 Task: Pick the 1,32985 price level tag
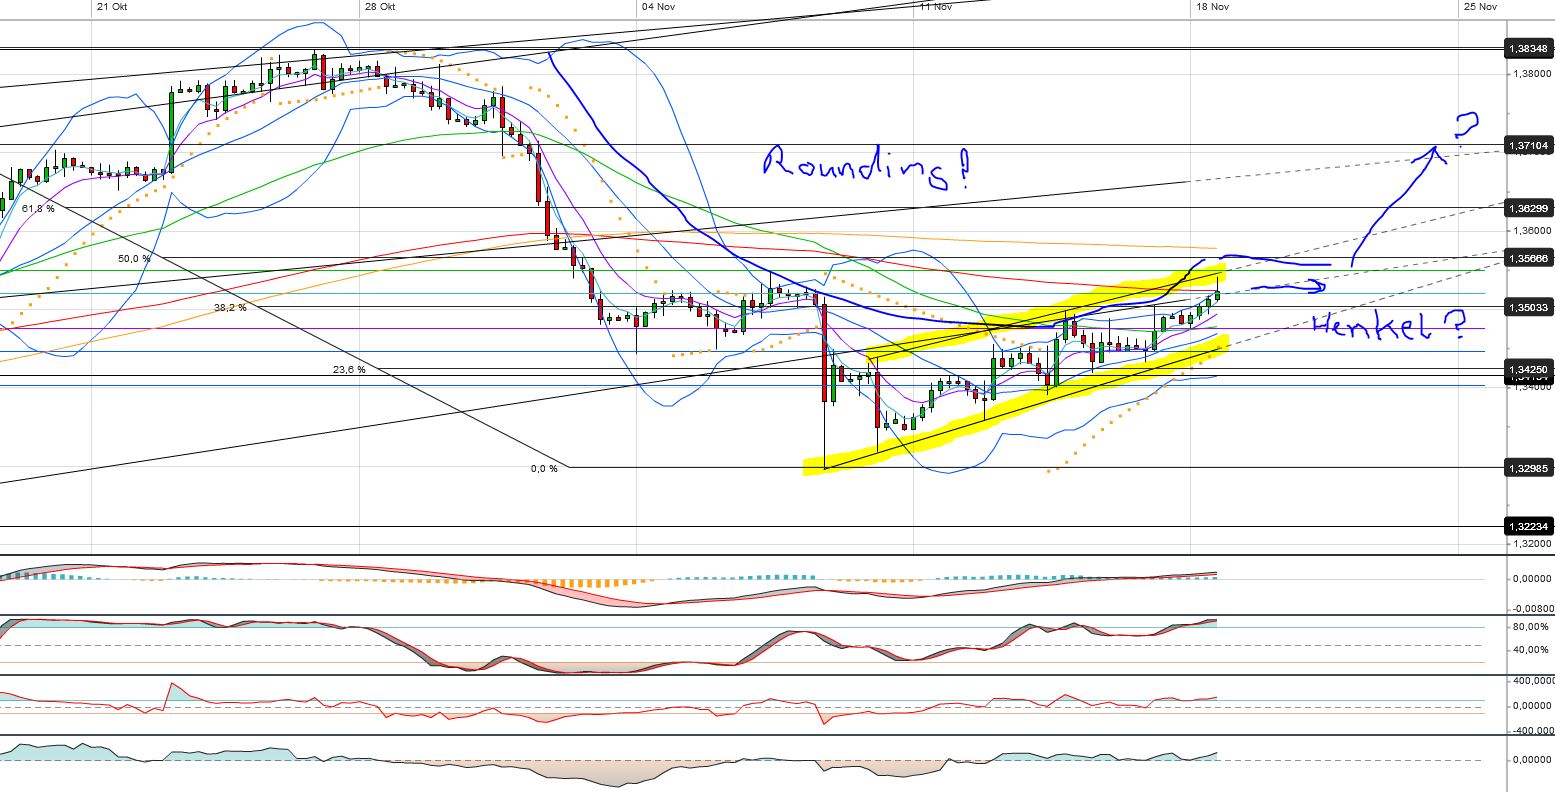click(x=1529, y=467)
